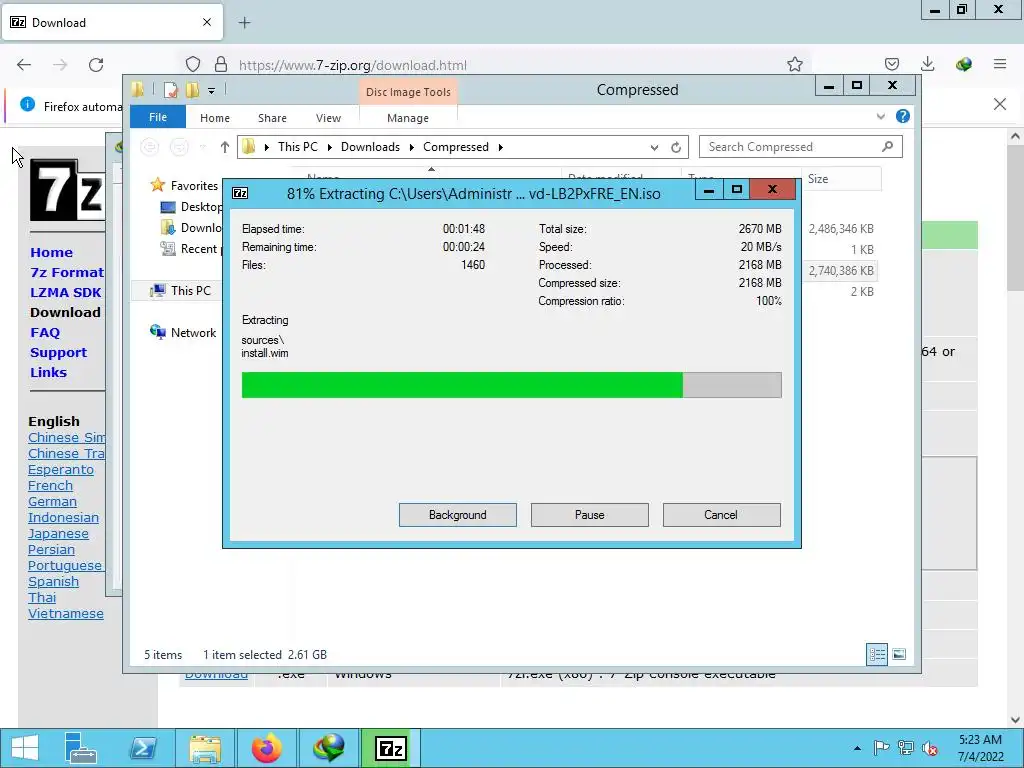
Task: Open the Windows Start button
Action: [24, 748]
